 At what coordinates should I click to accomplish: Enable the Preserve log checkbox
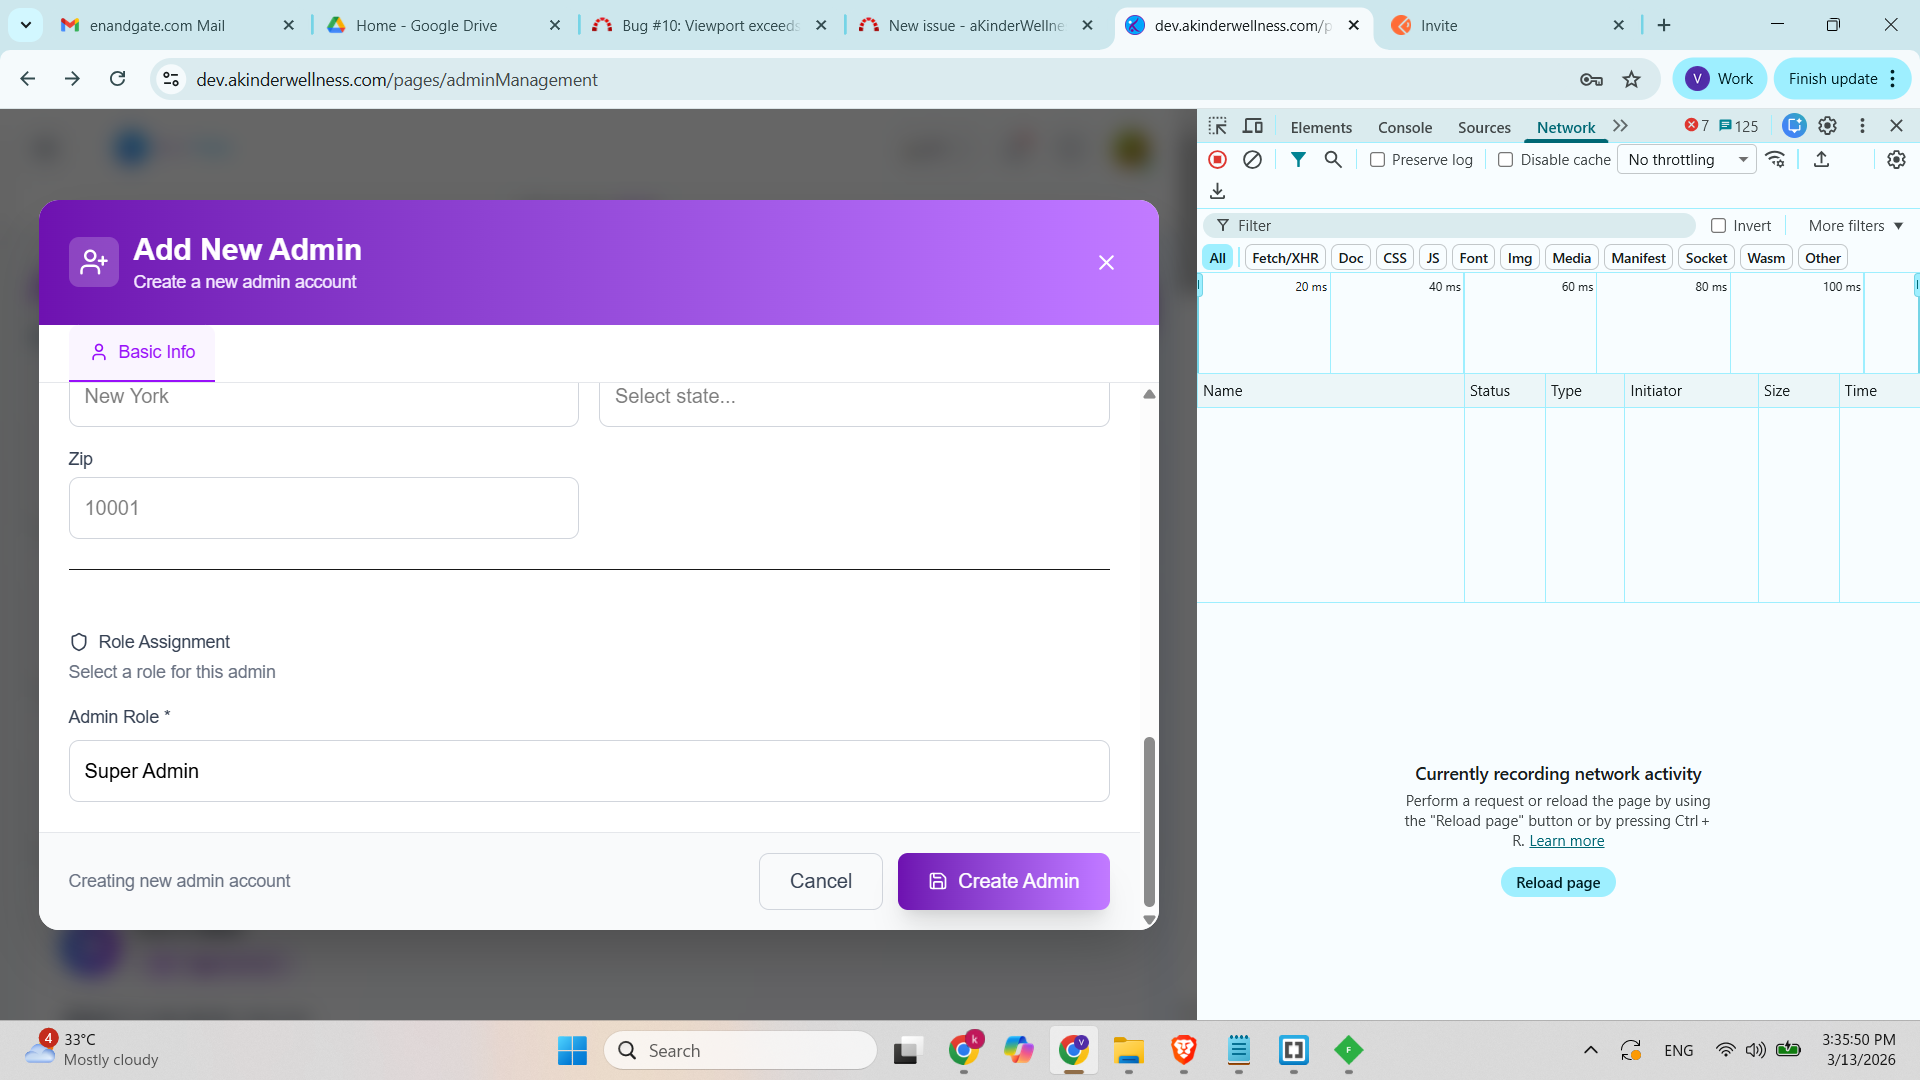click(x=1377, y=160)
